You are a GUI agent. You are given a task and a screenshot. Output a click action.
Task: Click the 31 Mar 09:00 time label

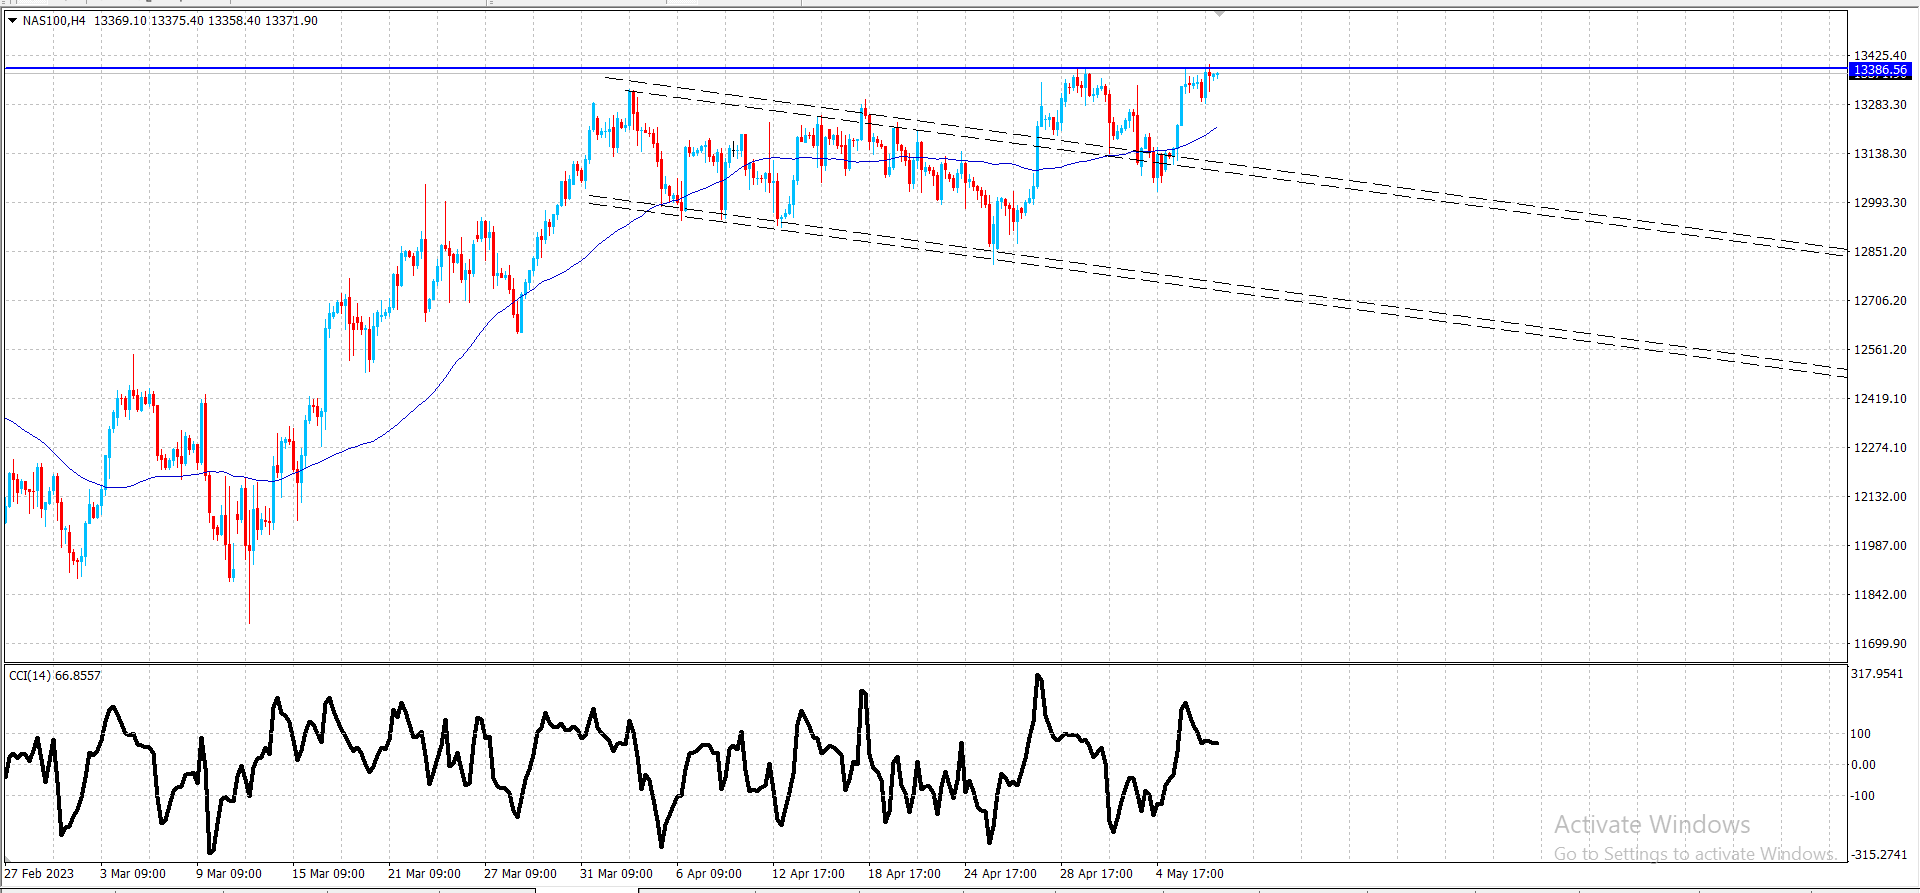(617, 874)
